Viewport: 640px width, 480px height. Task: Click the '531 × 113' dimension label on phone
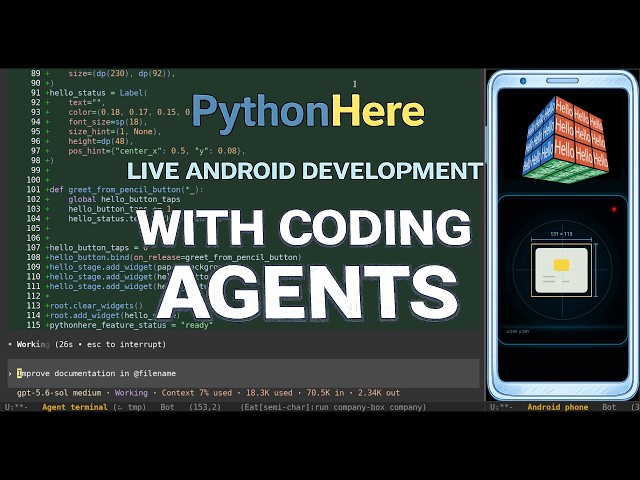[x=561, y=234]
